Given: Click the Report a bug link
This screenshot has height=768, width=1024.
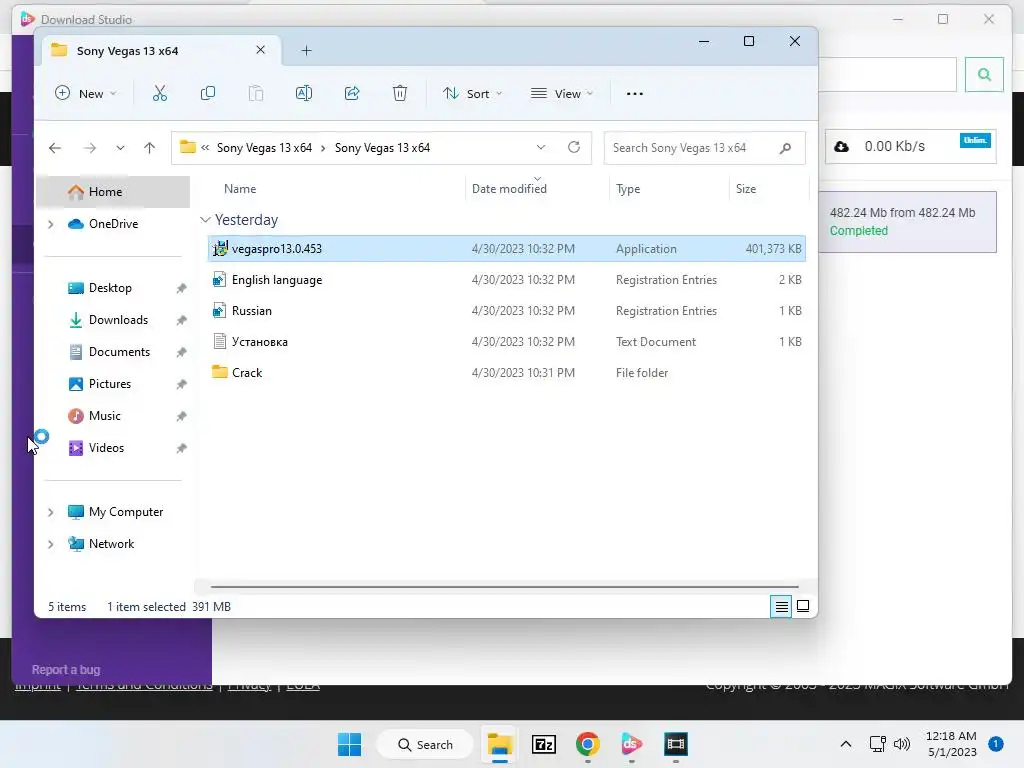Looking at the screenshot, I should point(66,670).
